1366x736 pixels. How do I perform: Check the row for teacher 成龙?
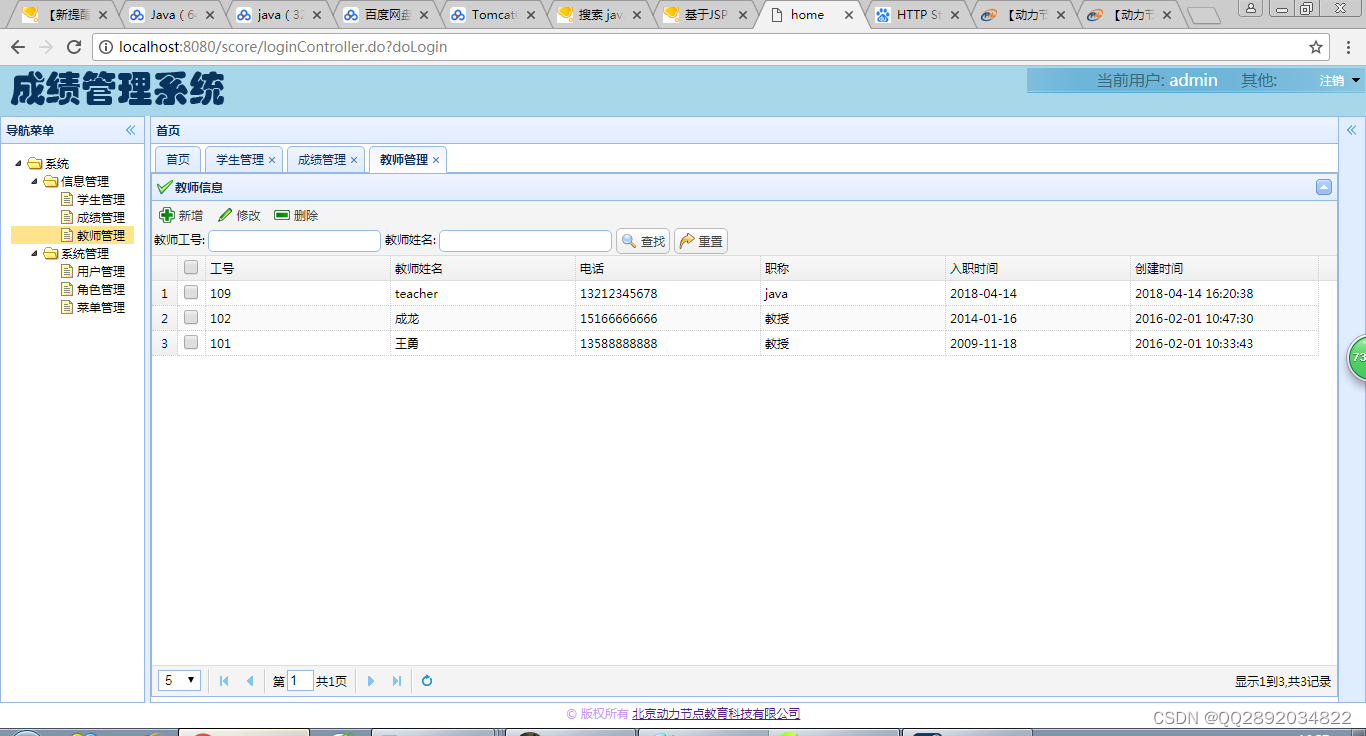[x=191, y=317]
